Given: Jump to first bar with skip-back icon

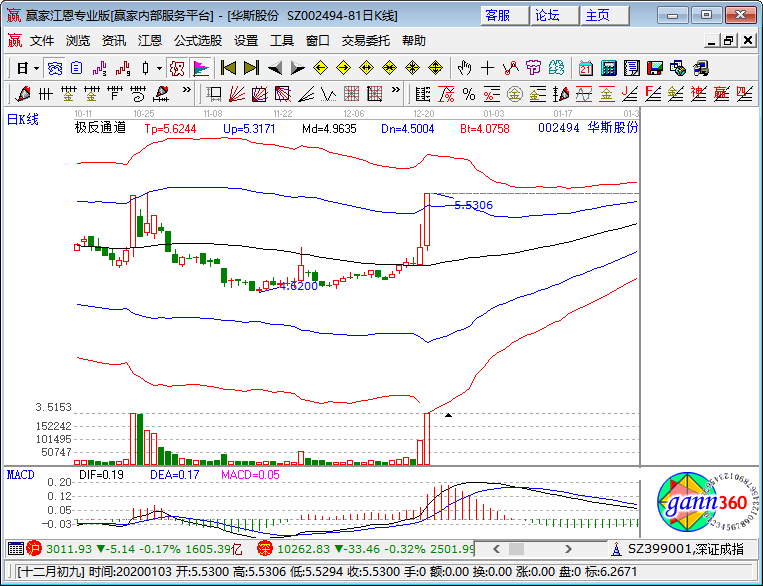Looking at the screenshot, I should (x=228, y=68).
